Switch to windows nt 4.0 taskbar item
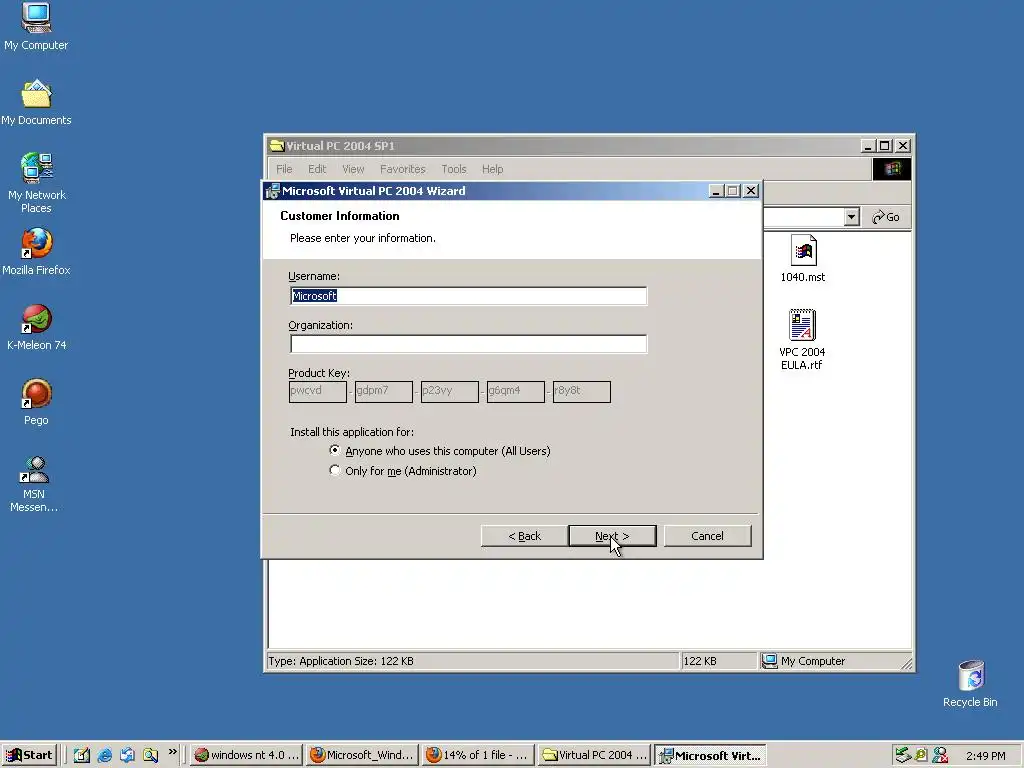The image size is (1024, 768). coord(247,755)
